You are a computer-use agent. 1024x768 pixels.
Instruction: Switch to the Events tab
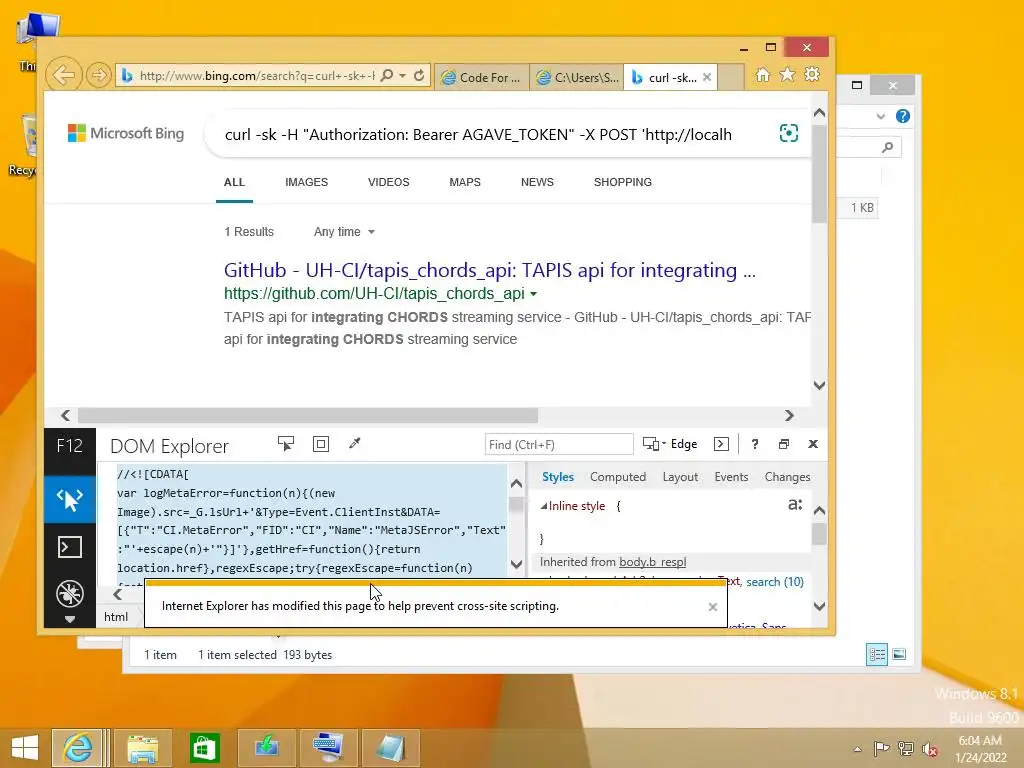[x=731, y=477]
